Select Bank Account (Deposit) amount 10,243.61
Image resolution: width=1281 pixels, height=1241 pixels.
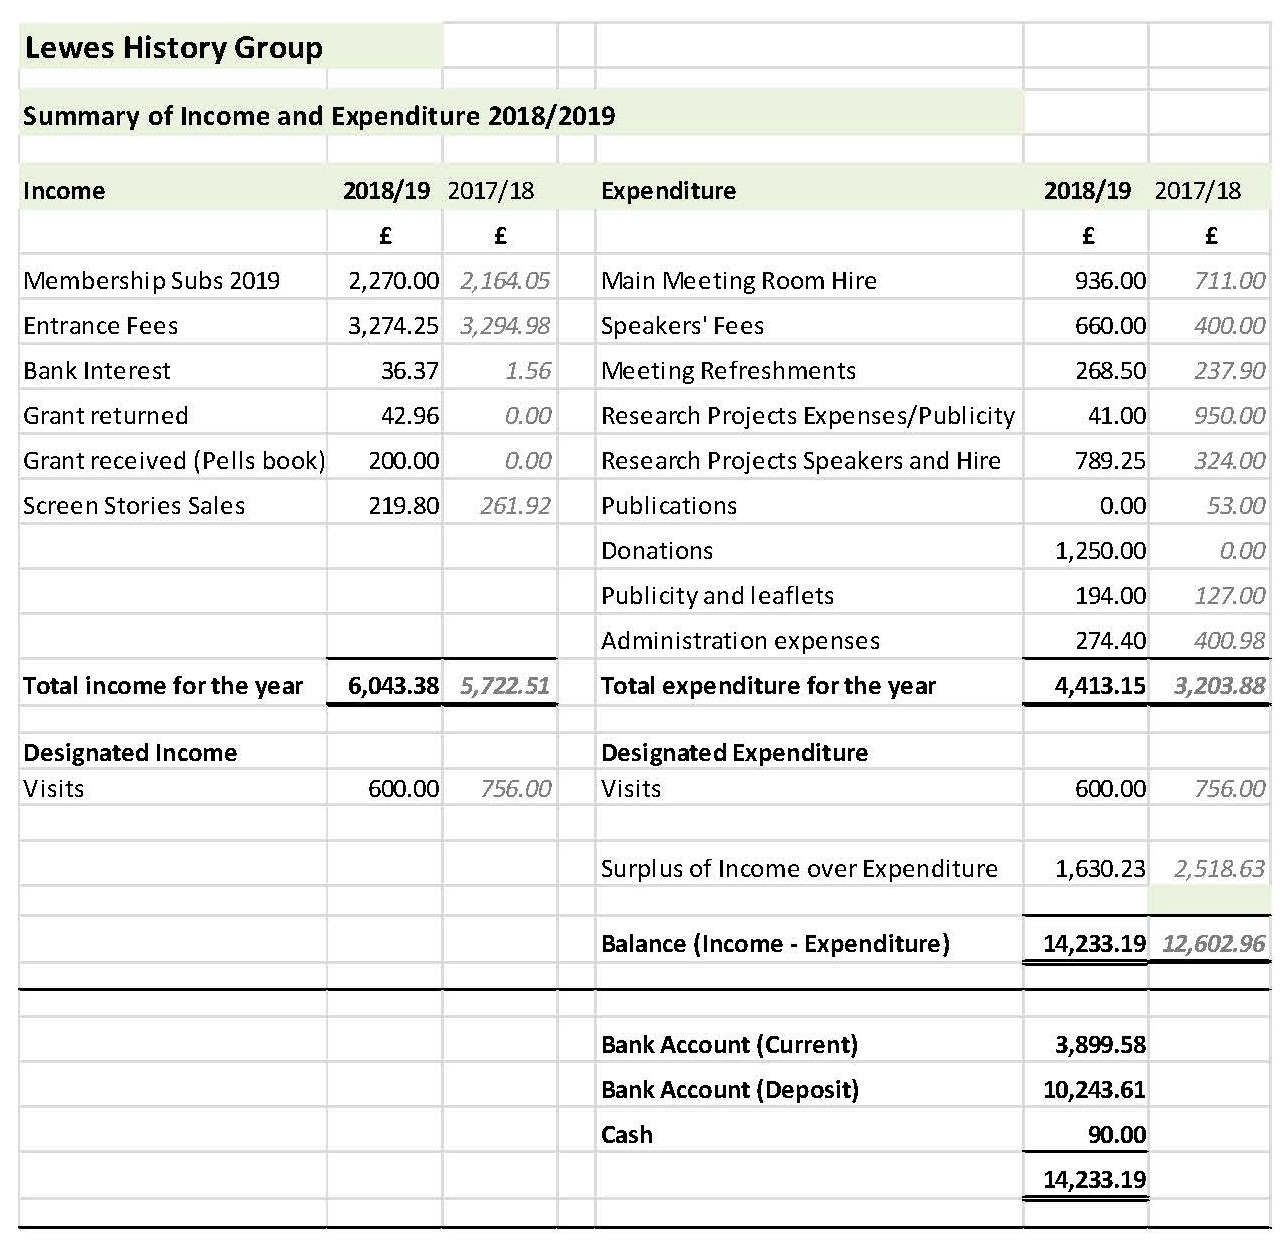tap(1094, 1090)
